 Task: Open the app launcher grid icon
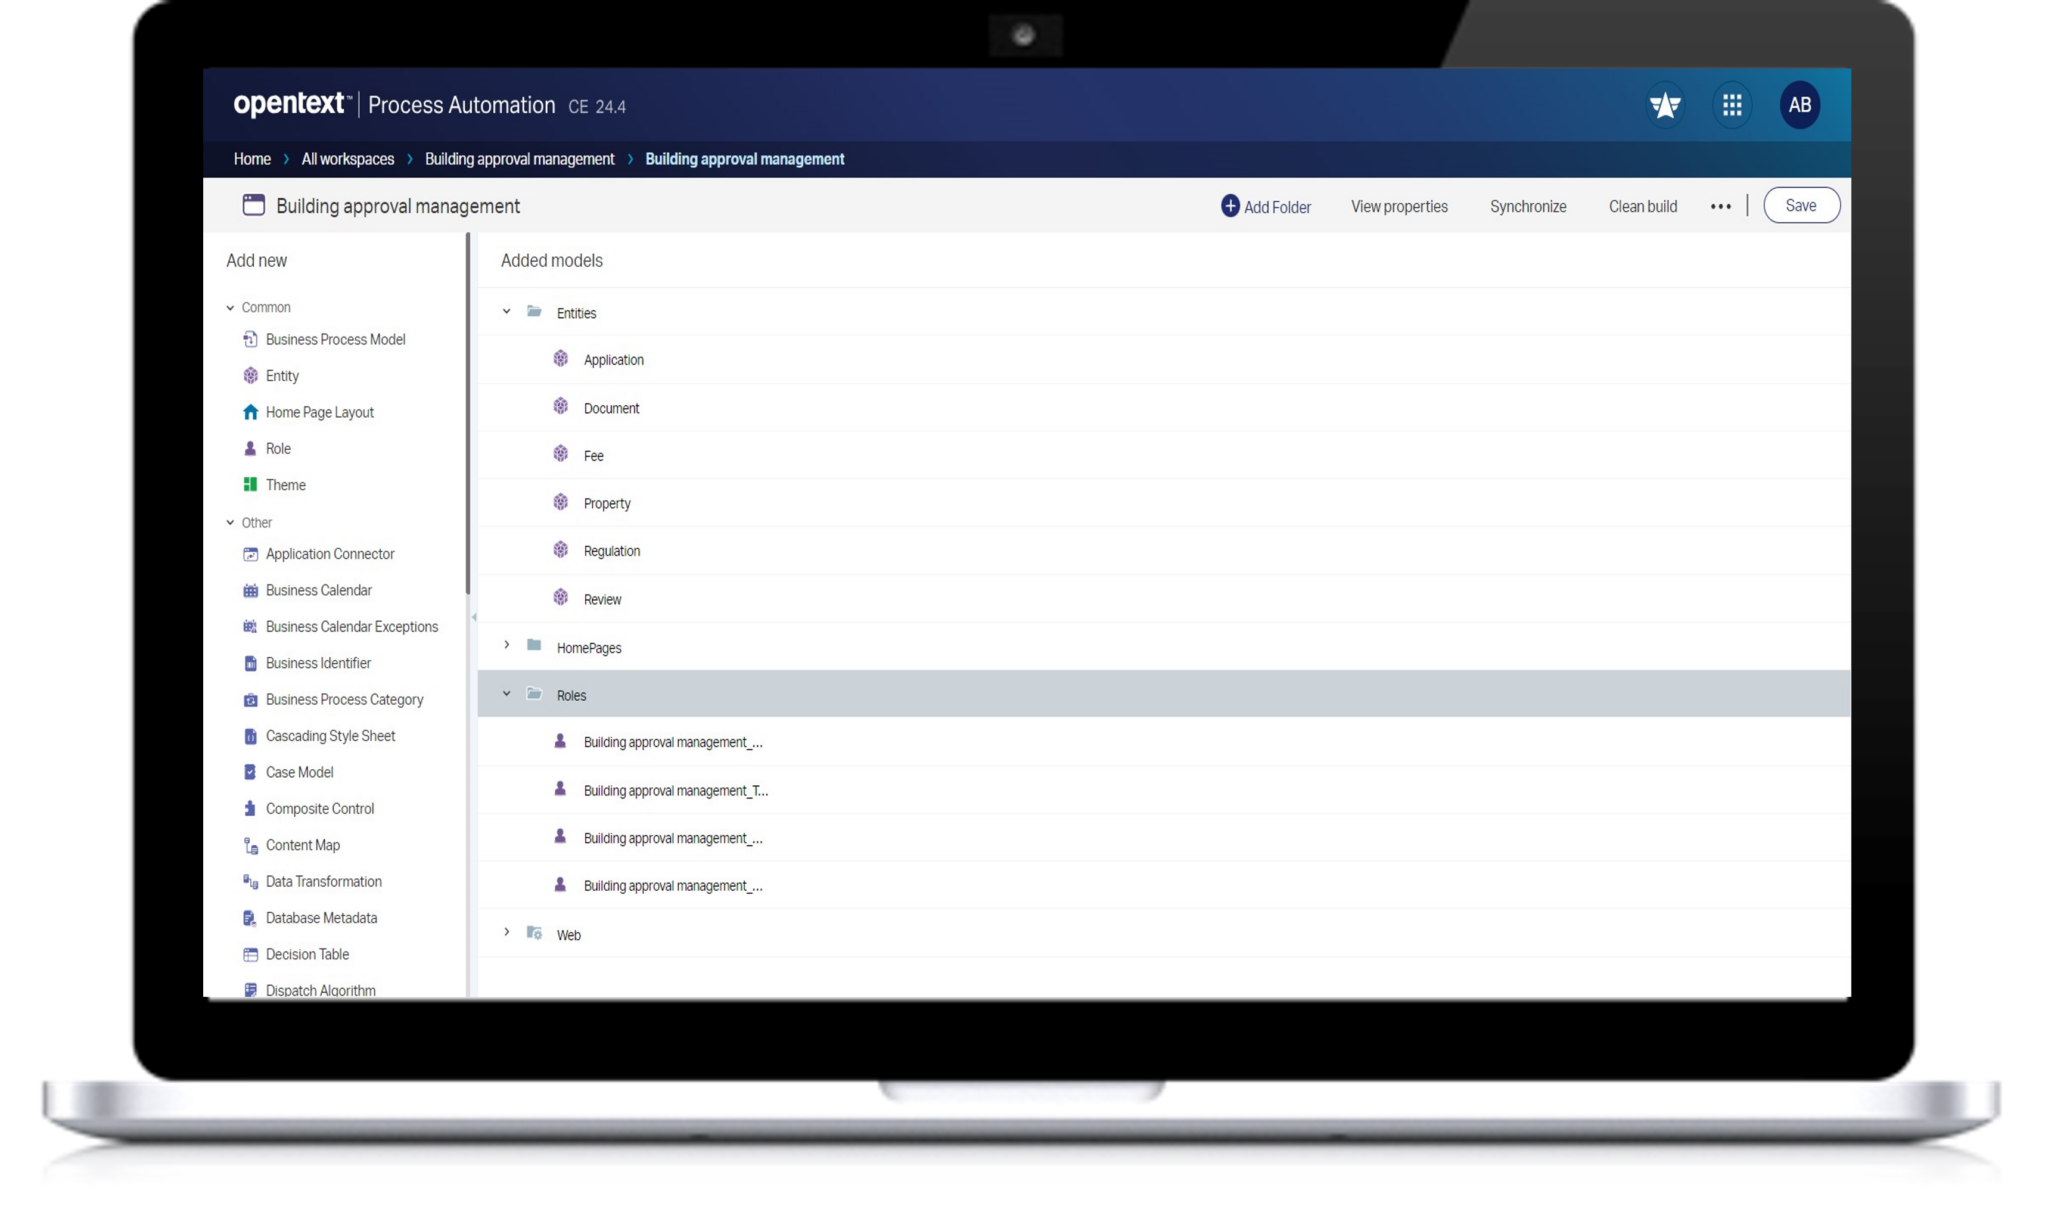click(1732, 104)
